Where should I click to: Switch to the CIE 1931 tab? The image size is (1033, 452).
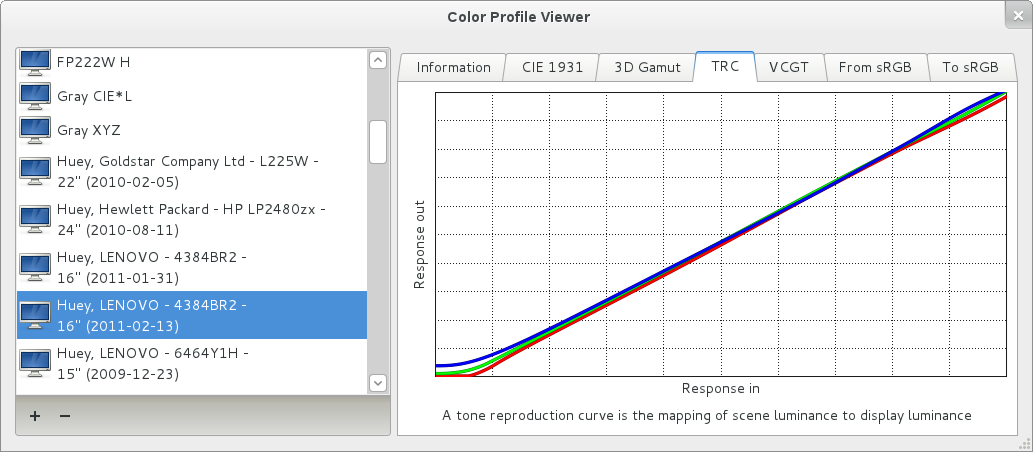(x=551, y=68)
